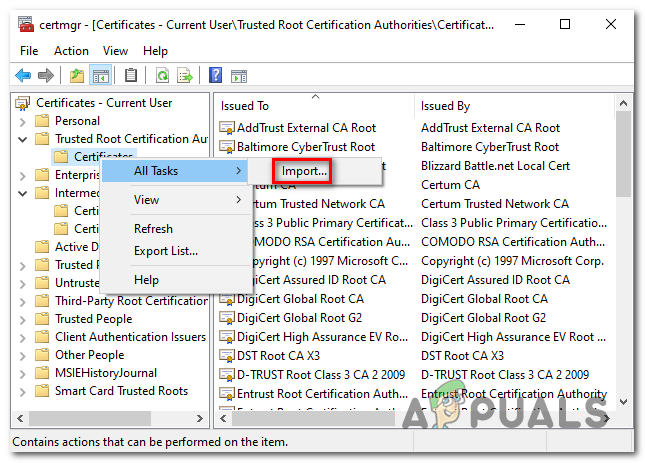Expand the Other People node
Viewport: 645px width, 463px height.
(23, 356)
